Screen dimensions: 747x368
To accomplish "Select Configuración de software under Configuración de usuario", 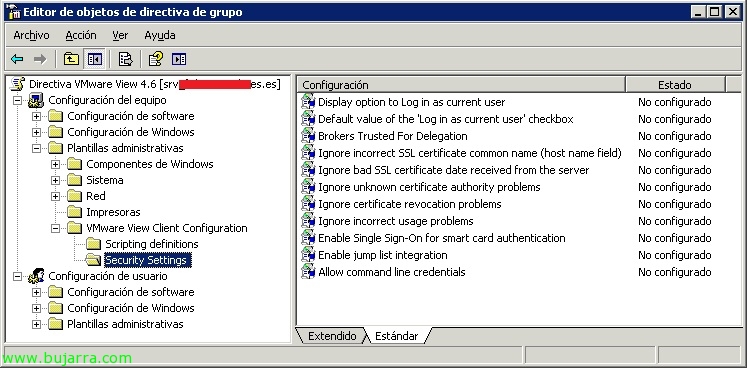I will (131, 292).
